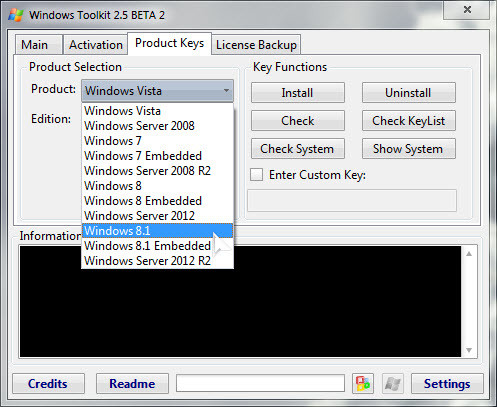Run Check System function
This screenshot has width=497, height=407.
[x=298, y=149]
